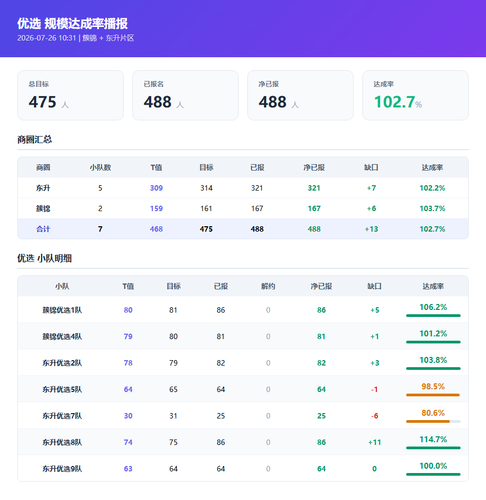Click the +7 缺口 value

click(371, 188)
